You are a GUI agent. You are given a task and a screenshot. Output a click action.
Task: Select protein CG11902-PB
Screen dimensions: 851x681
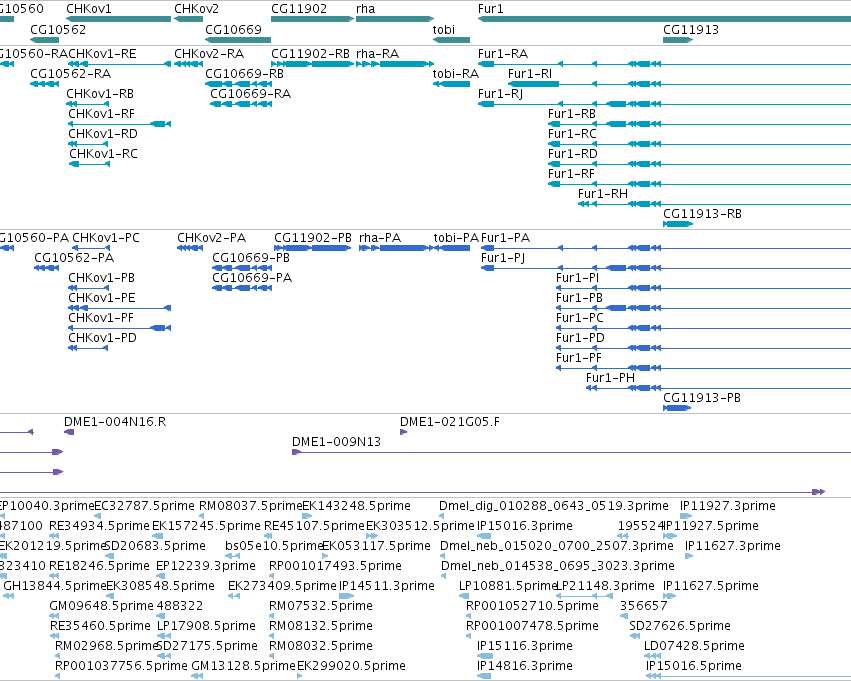[x=313, y=238]
